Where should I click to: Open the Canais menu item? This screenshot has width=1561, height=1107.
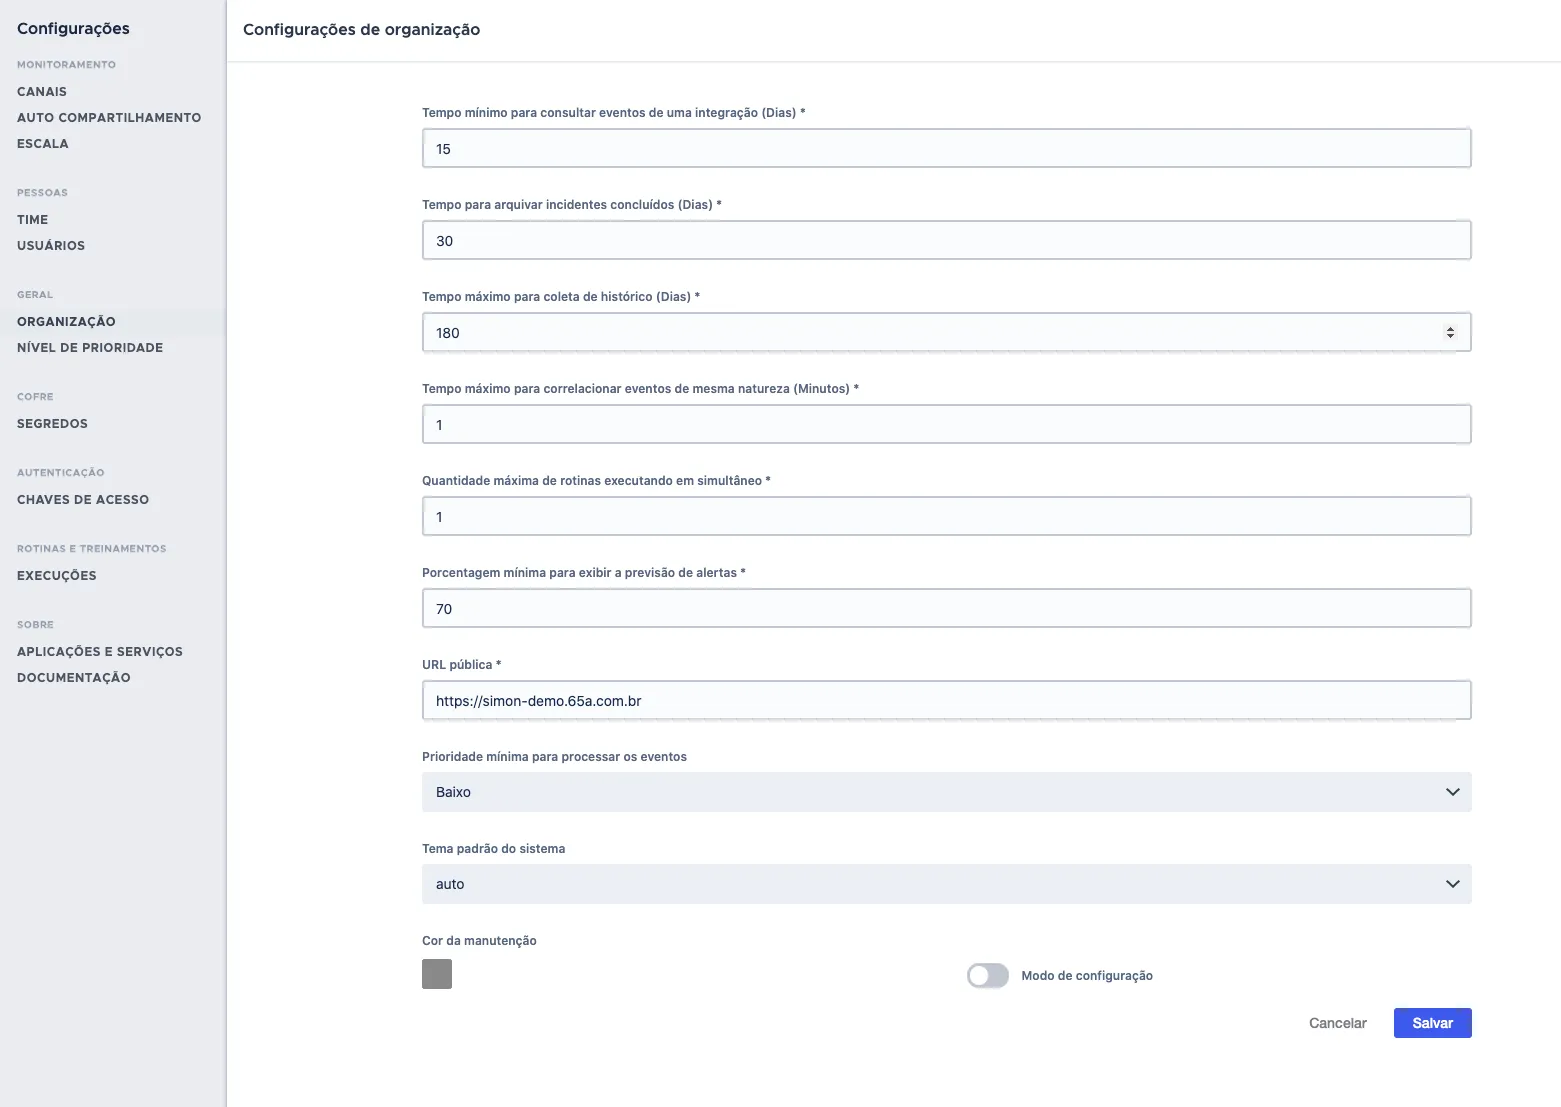coord(42,91)
